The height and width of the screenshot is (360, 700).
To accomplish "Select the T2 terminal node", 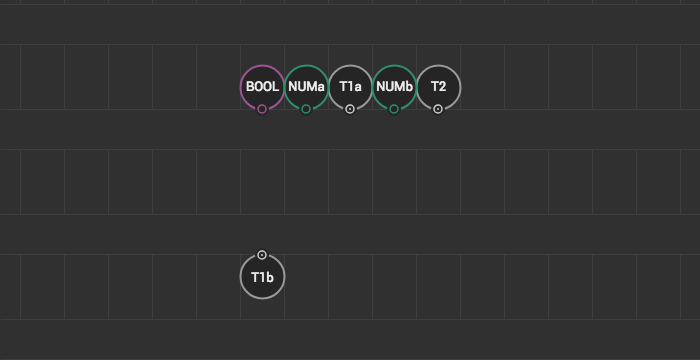I will coord(438,87).
